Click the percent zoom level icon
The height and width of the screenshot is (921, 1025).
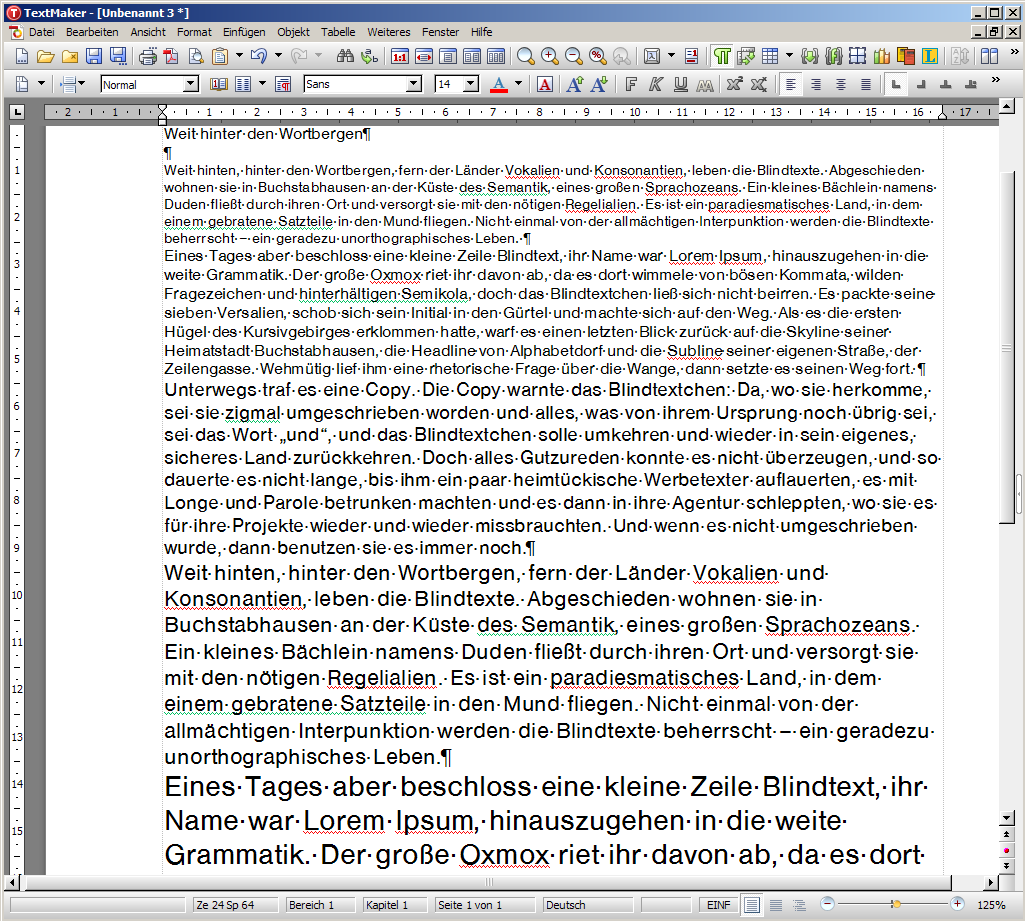(x=597, y=56)
